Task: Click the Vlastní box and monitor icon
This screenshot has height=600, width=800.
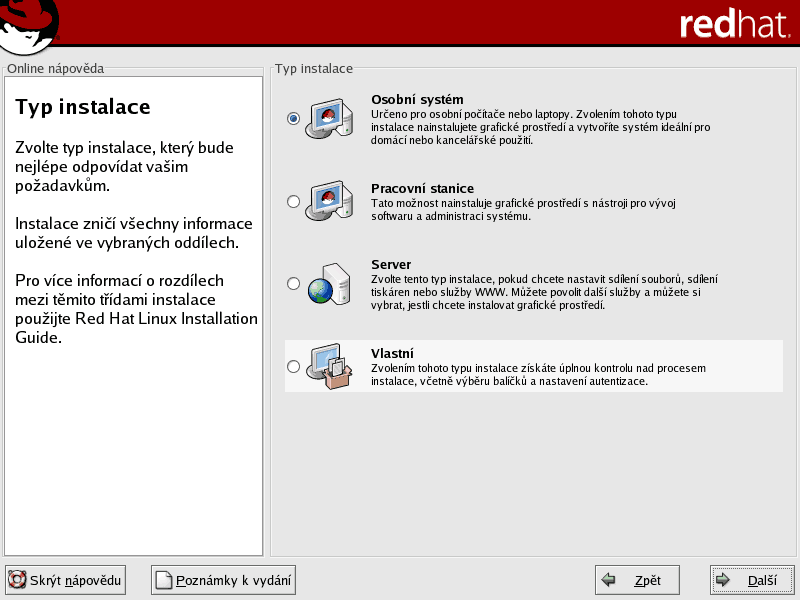Action: pyautogui.click(x=329, y=366)
